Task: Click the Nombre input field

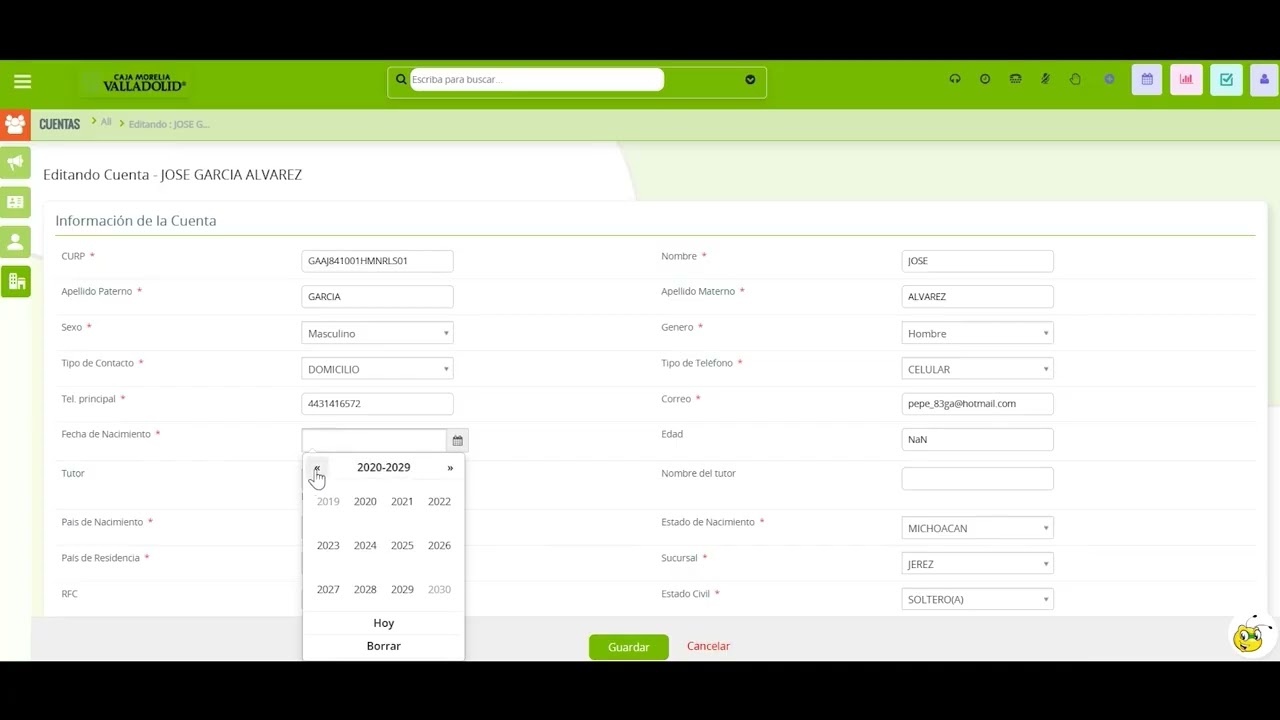Action: (977, 261)
